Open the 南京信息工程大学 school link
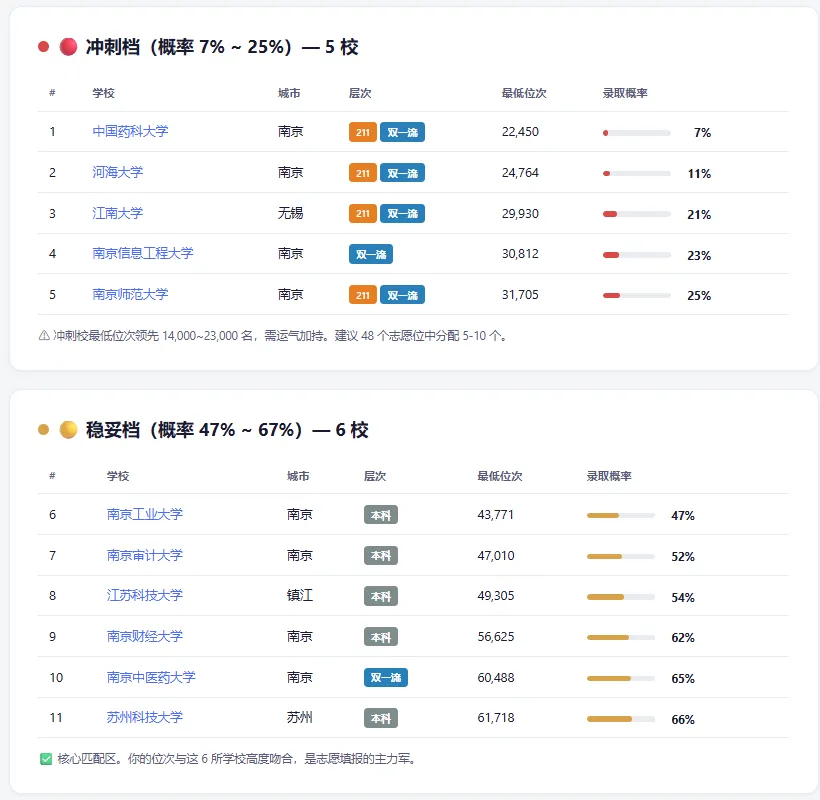This screenshot has height=800, width=820. (143, 253)
